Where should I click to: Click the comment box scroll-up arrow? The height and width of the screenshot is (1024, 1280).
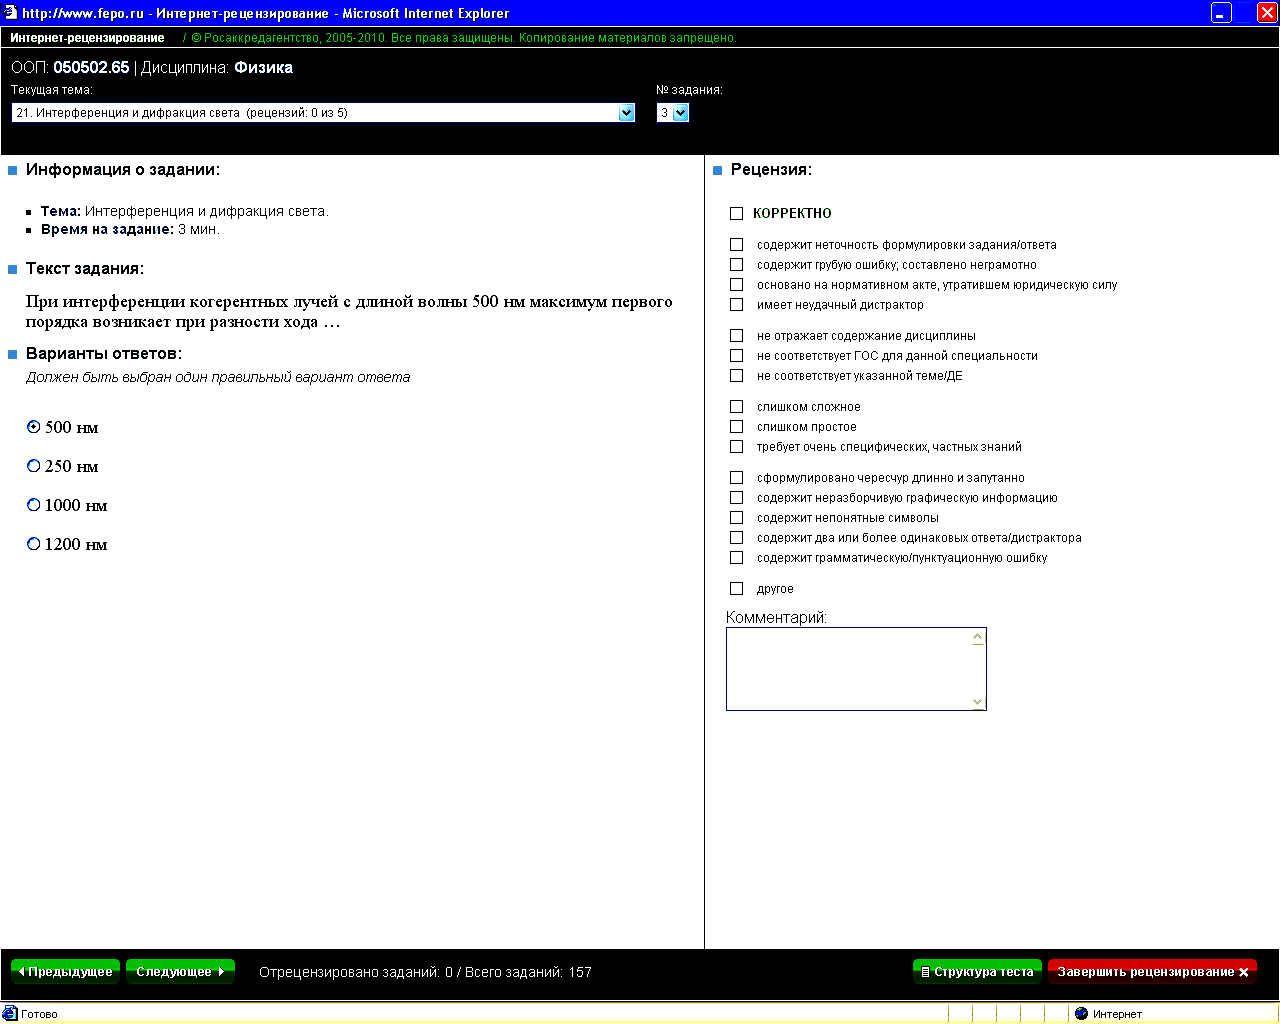[978, 638]
